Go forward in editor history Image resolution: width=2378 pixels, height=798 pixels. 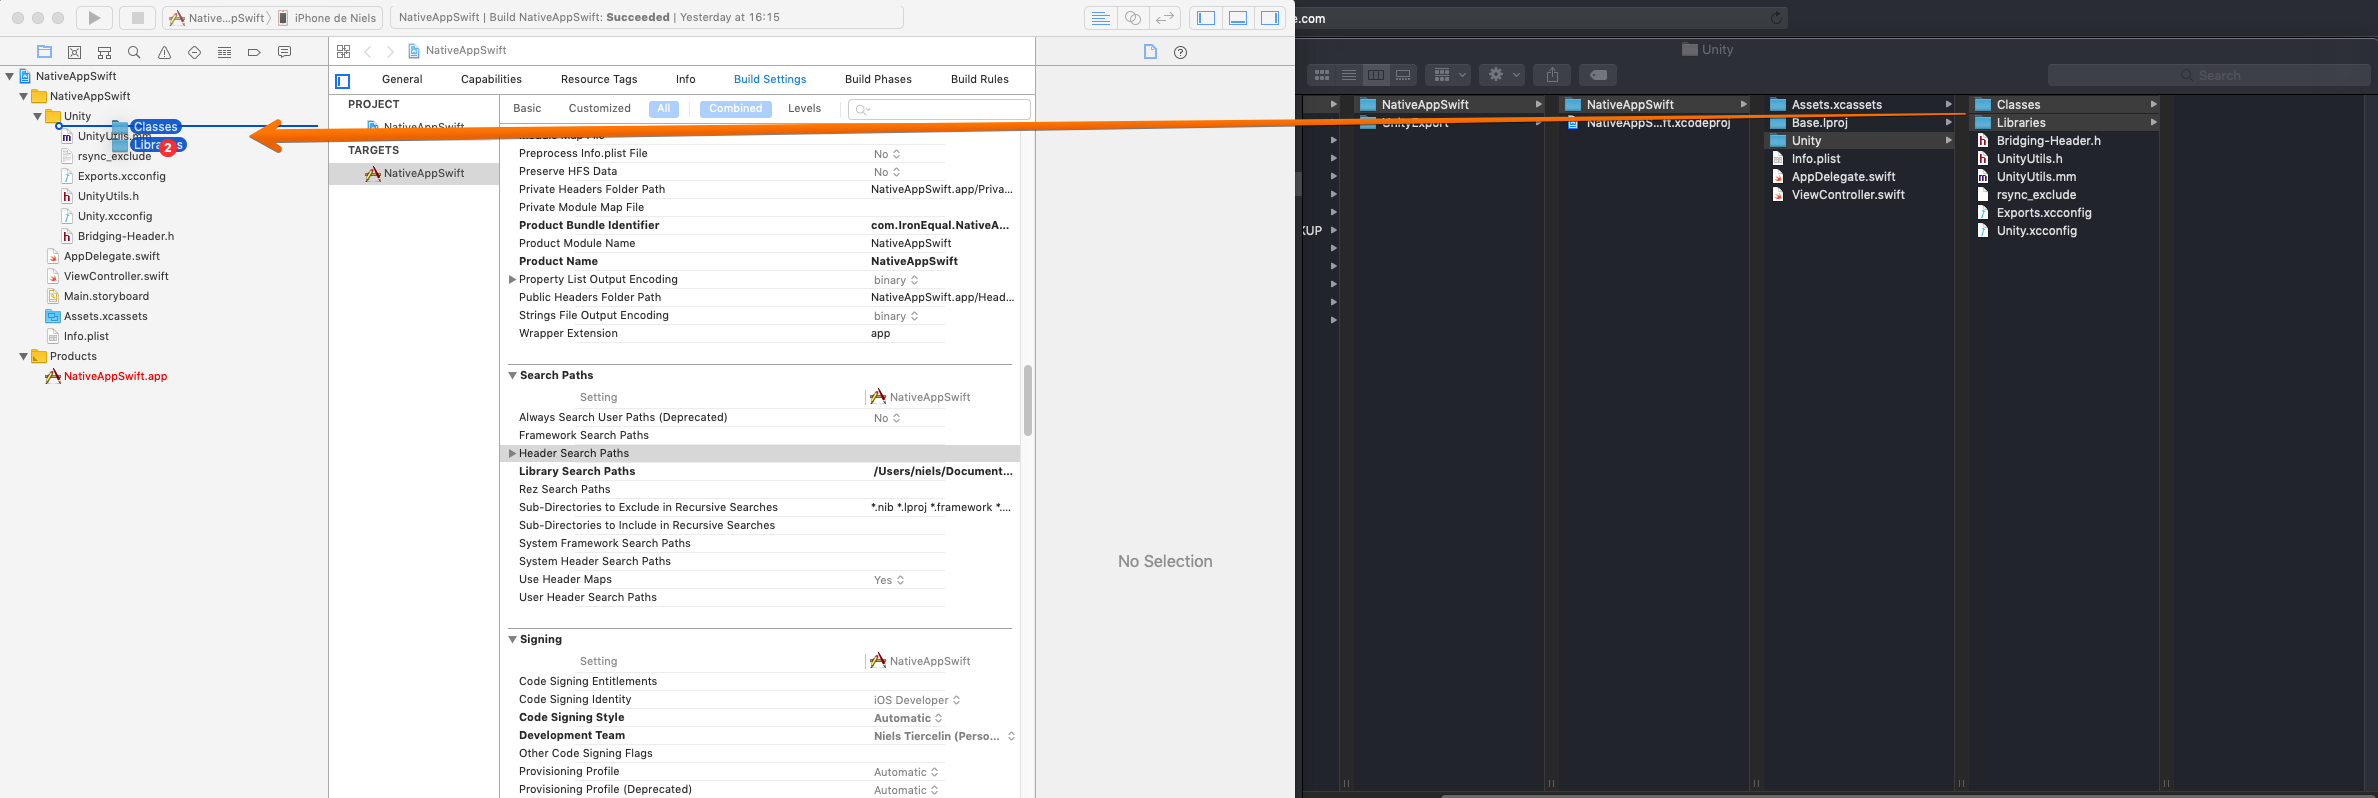(390, 51)
